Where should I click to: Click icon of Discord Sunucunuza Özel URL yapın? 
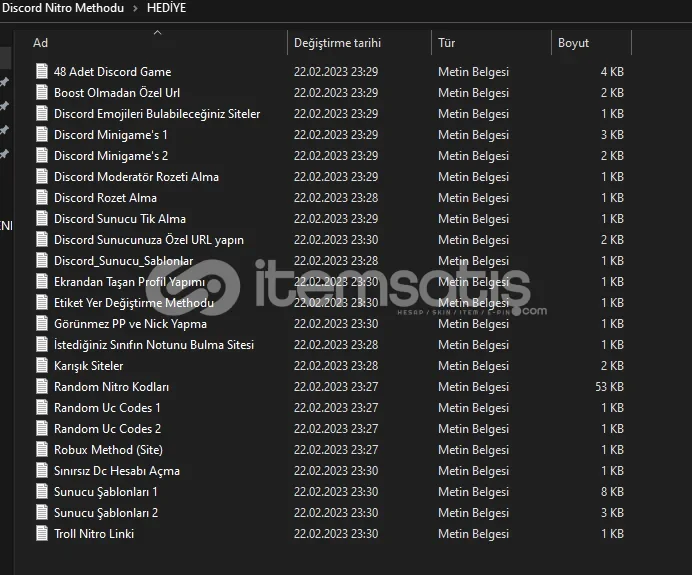42,240
